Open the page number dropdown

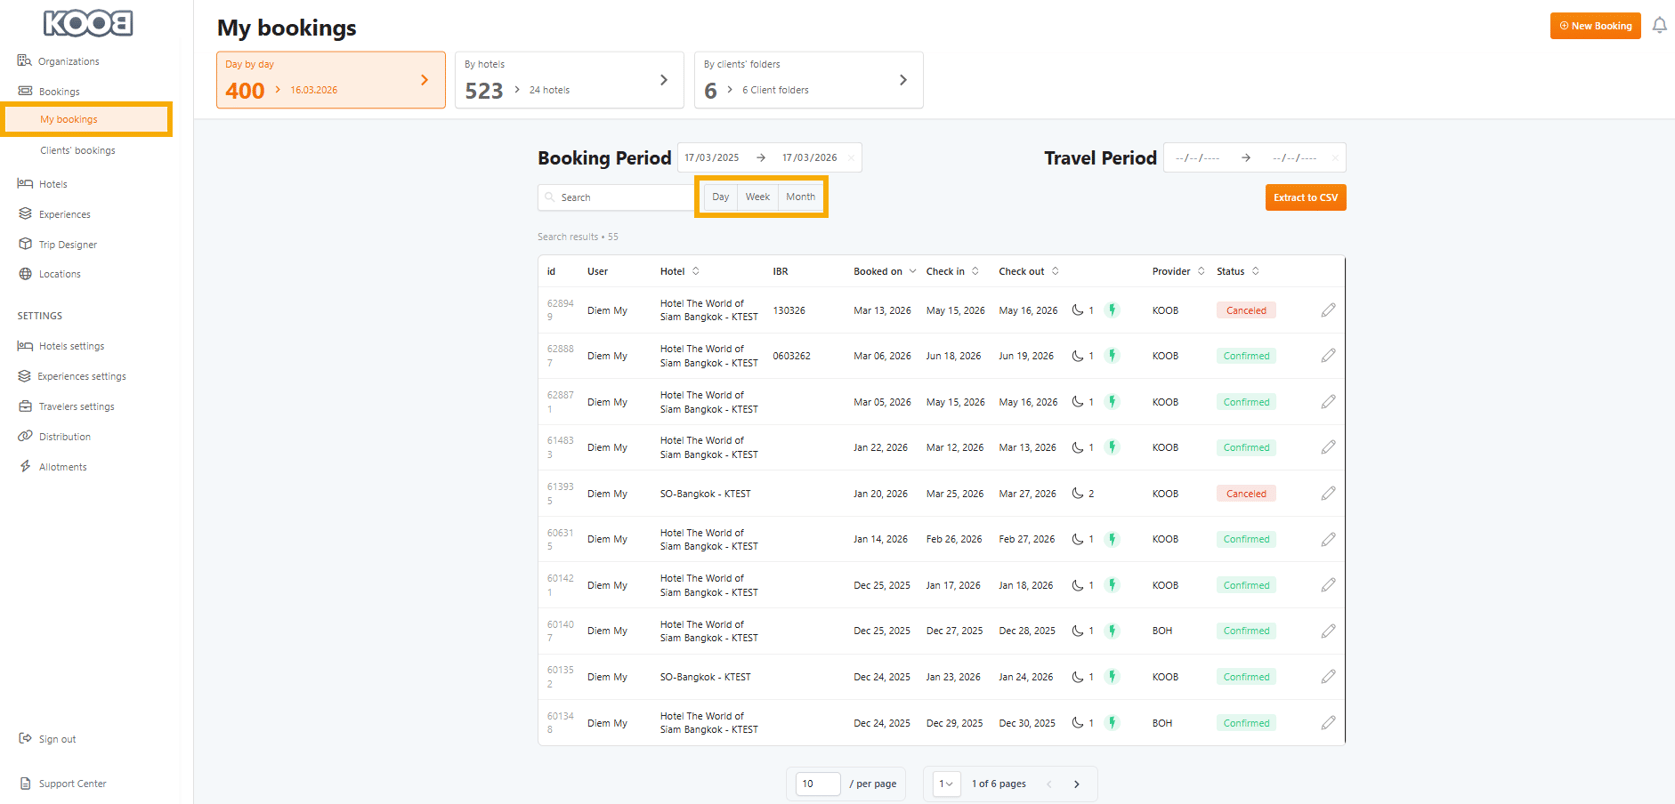pyautogui.click(x=946, y=784)
